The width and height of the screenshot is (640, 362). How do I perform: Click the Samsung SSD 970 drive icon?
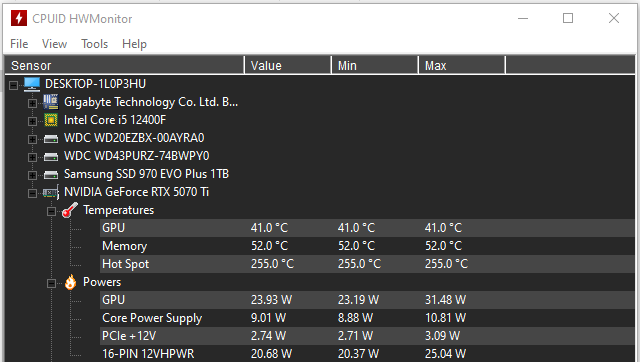pos(51,175)
